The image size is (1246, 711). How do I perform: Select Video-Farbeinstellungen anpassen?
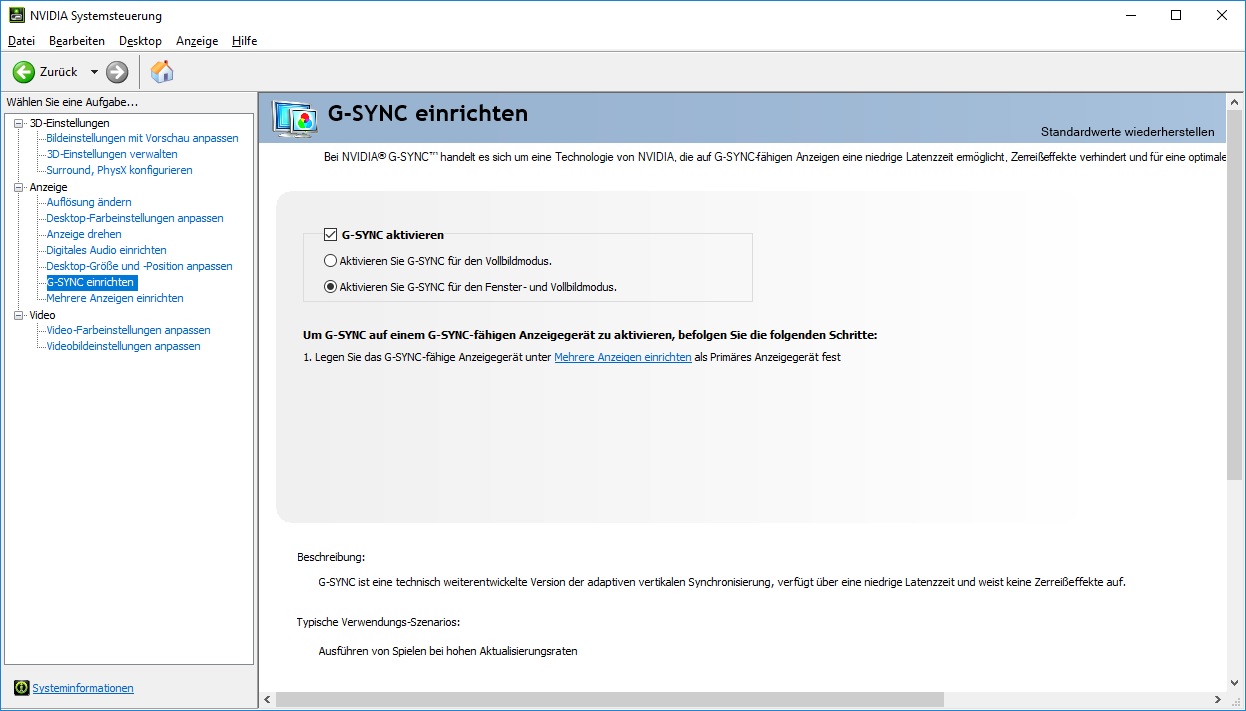point(128,330)
